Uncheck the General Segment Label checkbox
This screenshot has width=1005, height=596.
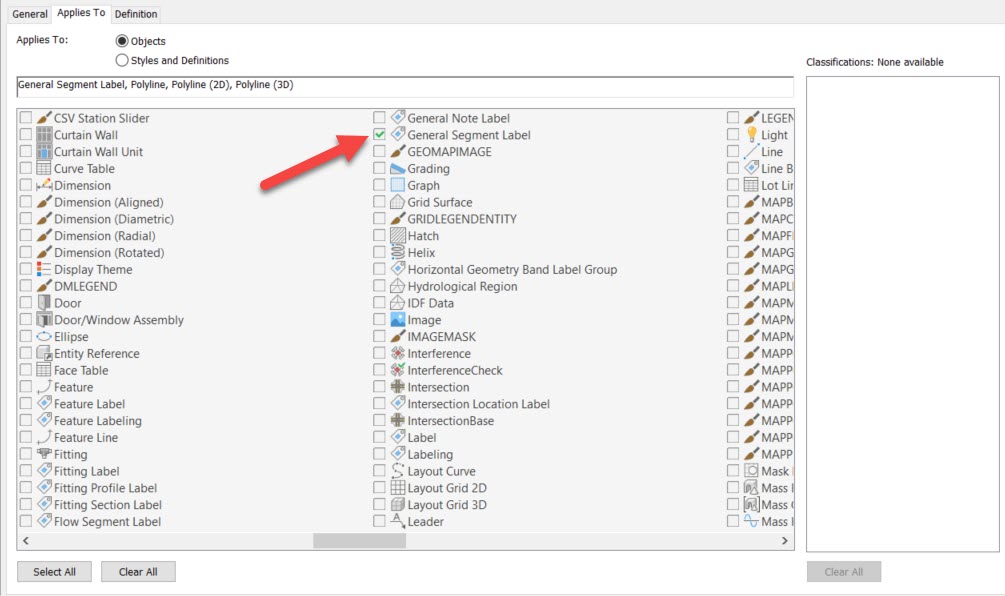point(380,134)
